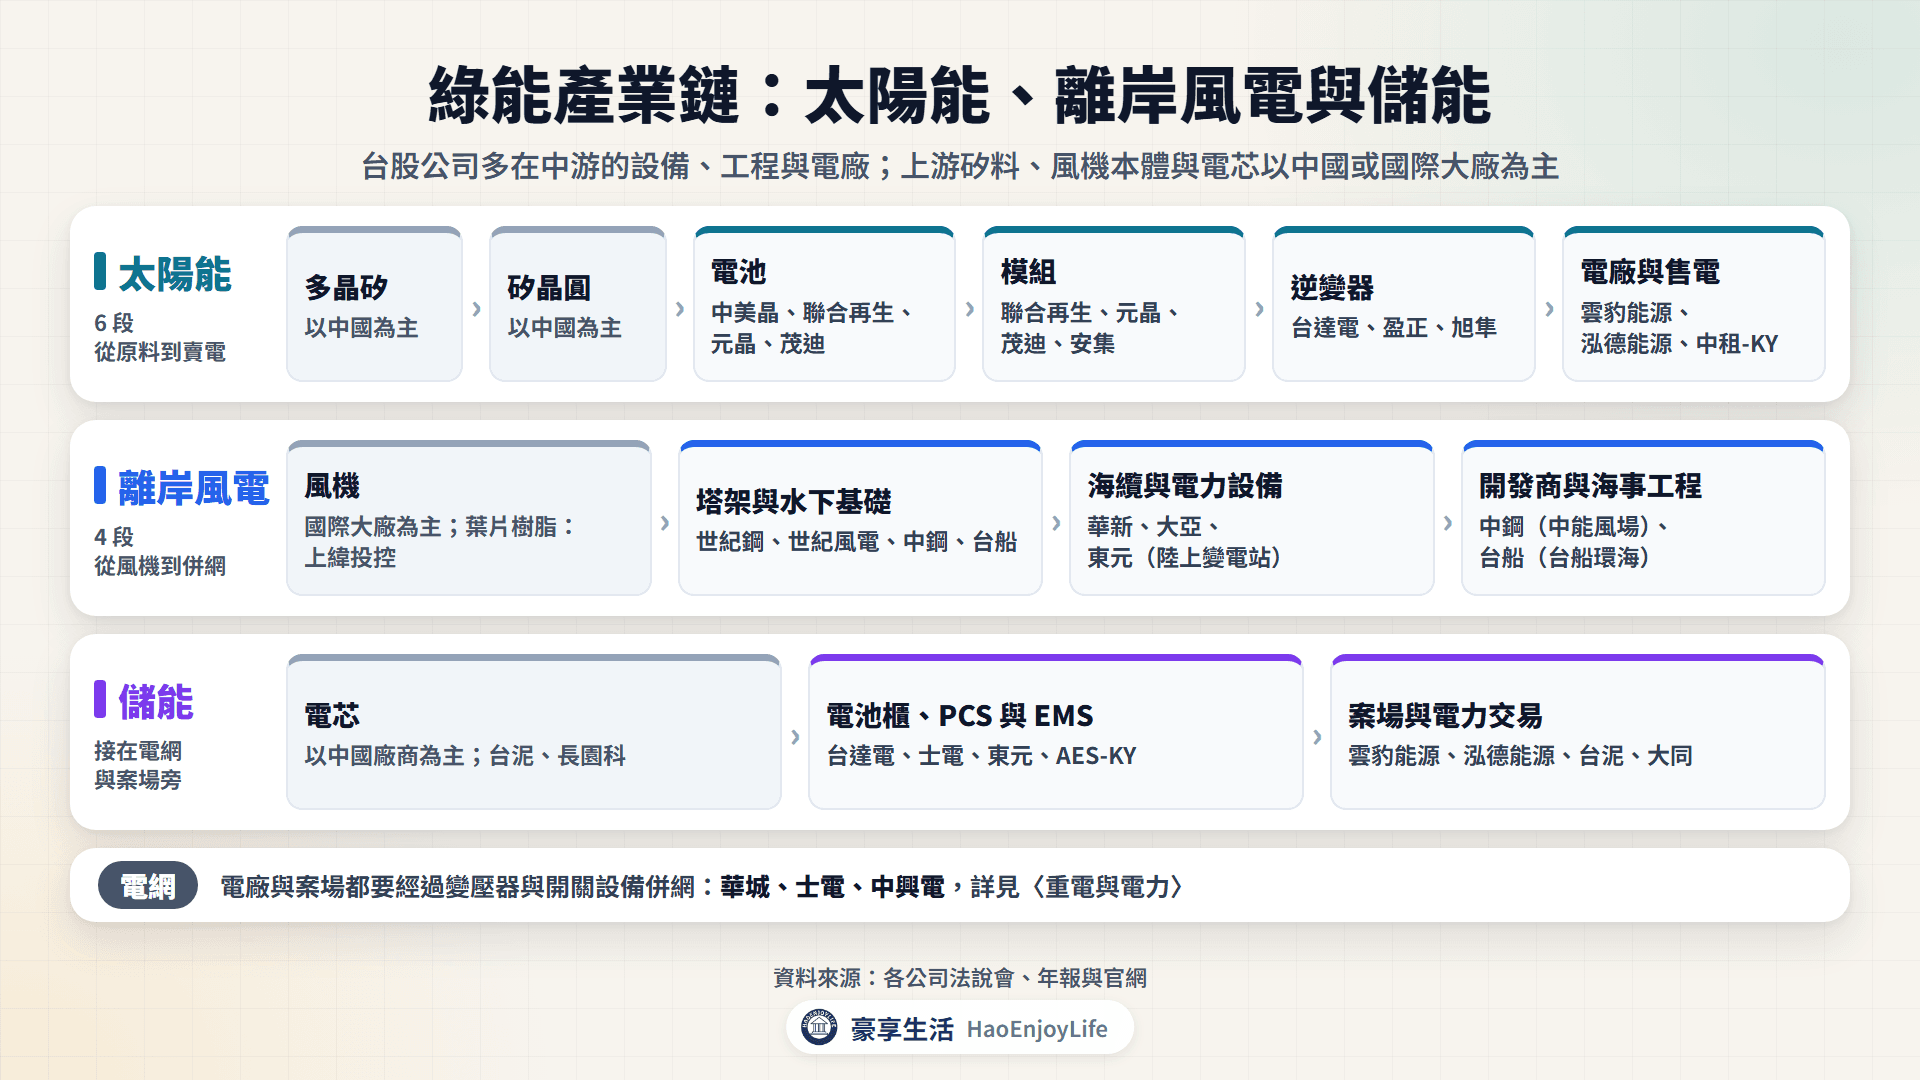The image size is (1920, 1080).
Task: Click the chevron after the 電芯 card
Action: click(x=795, y=737)
